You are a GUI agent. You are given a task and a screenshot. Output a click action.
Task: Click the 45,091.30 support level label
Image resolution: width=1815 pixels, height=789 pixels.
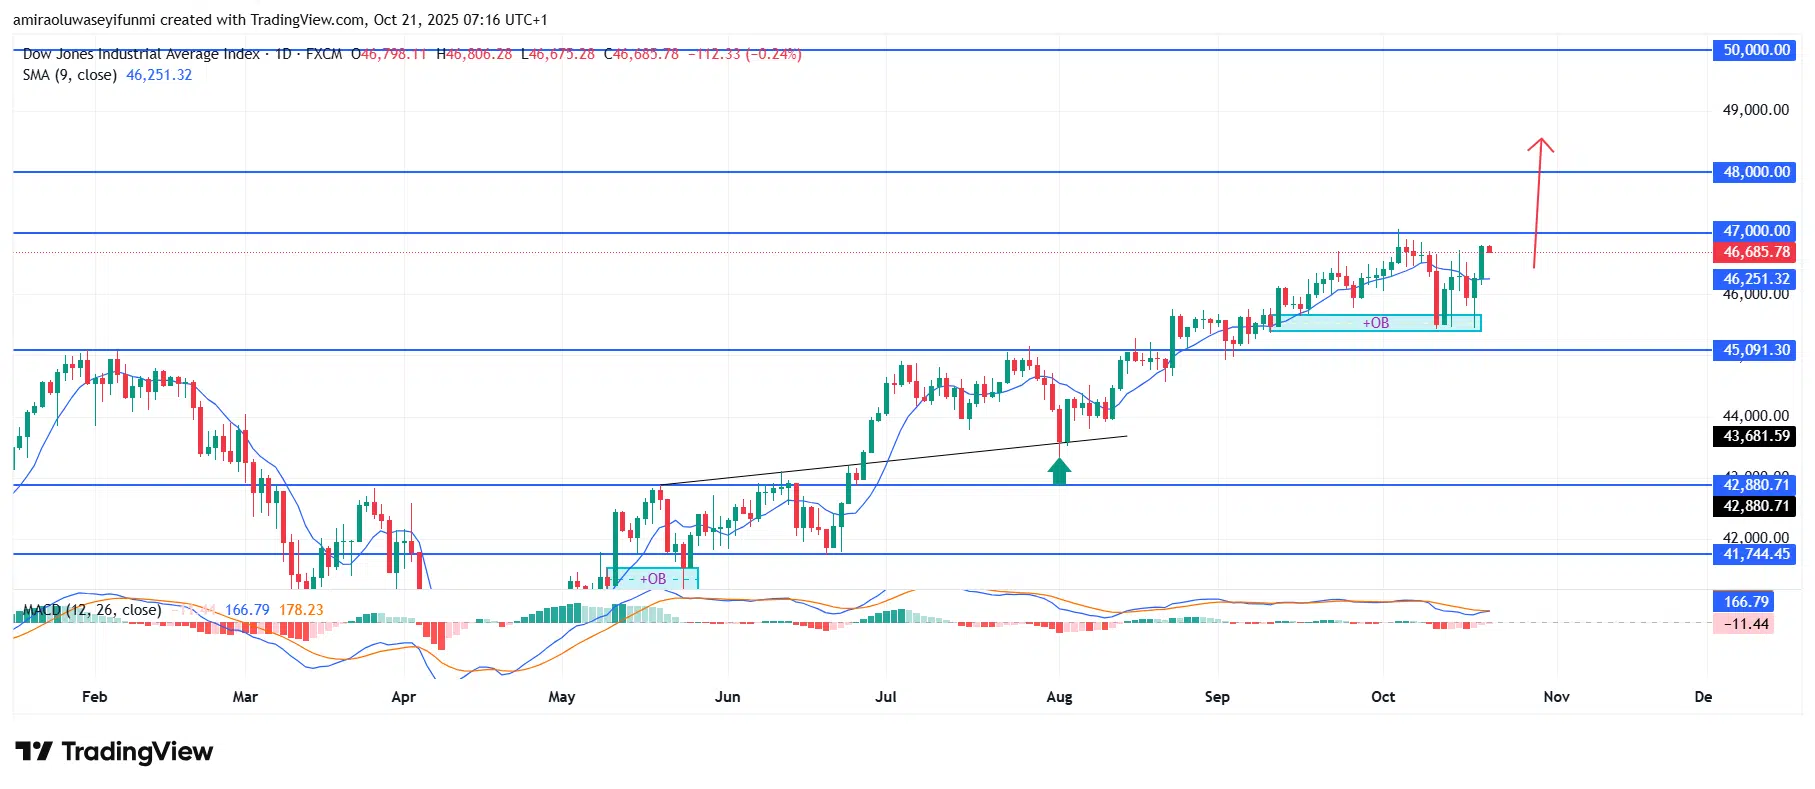[x=1756, y=350]
